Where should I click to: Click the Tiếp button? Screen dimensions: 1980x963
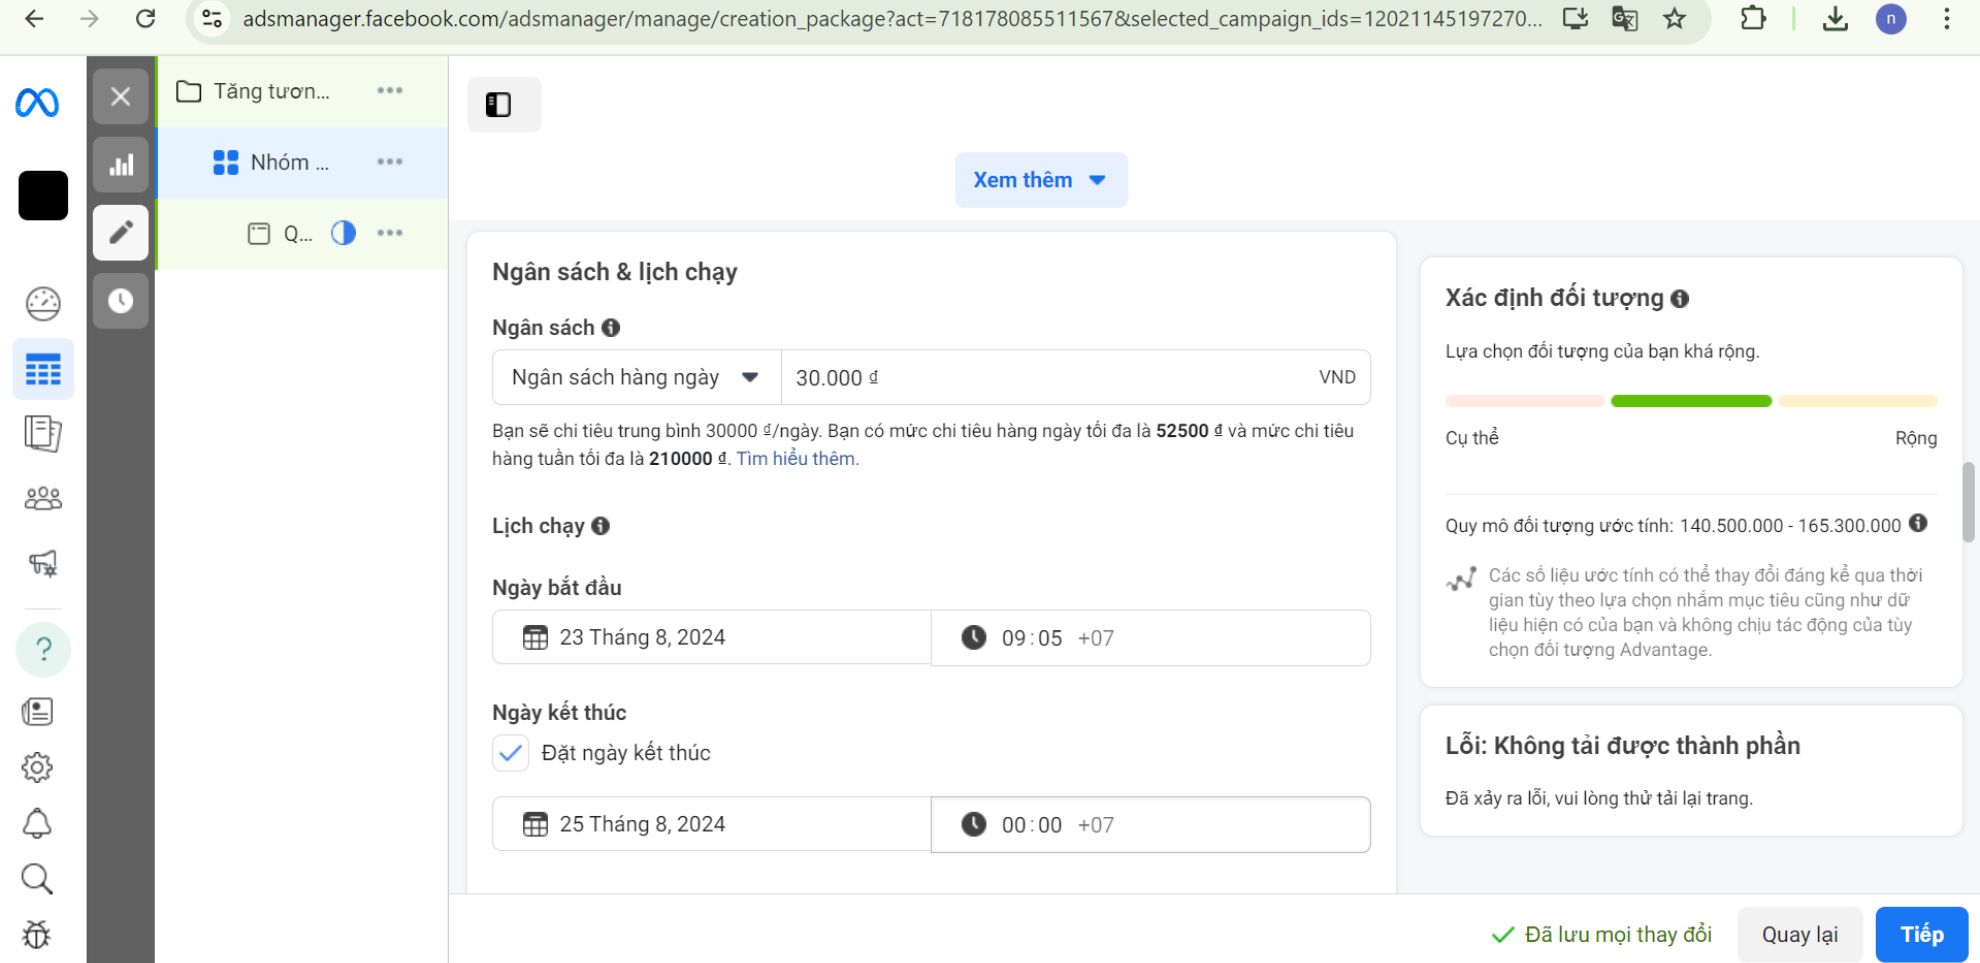coord(1922,934)
